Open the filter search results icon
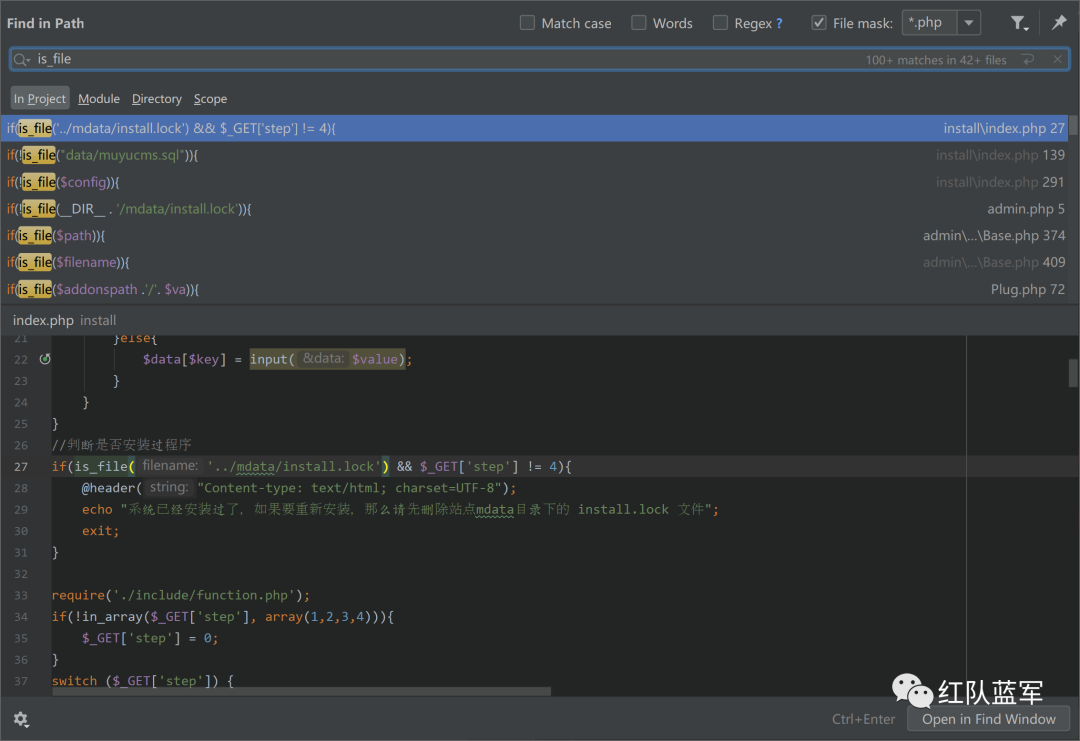Image resolution: width=1080 pixels, height=741 pixels. [1019, 23]
